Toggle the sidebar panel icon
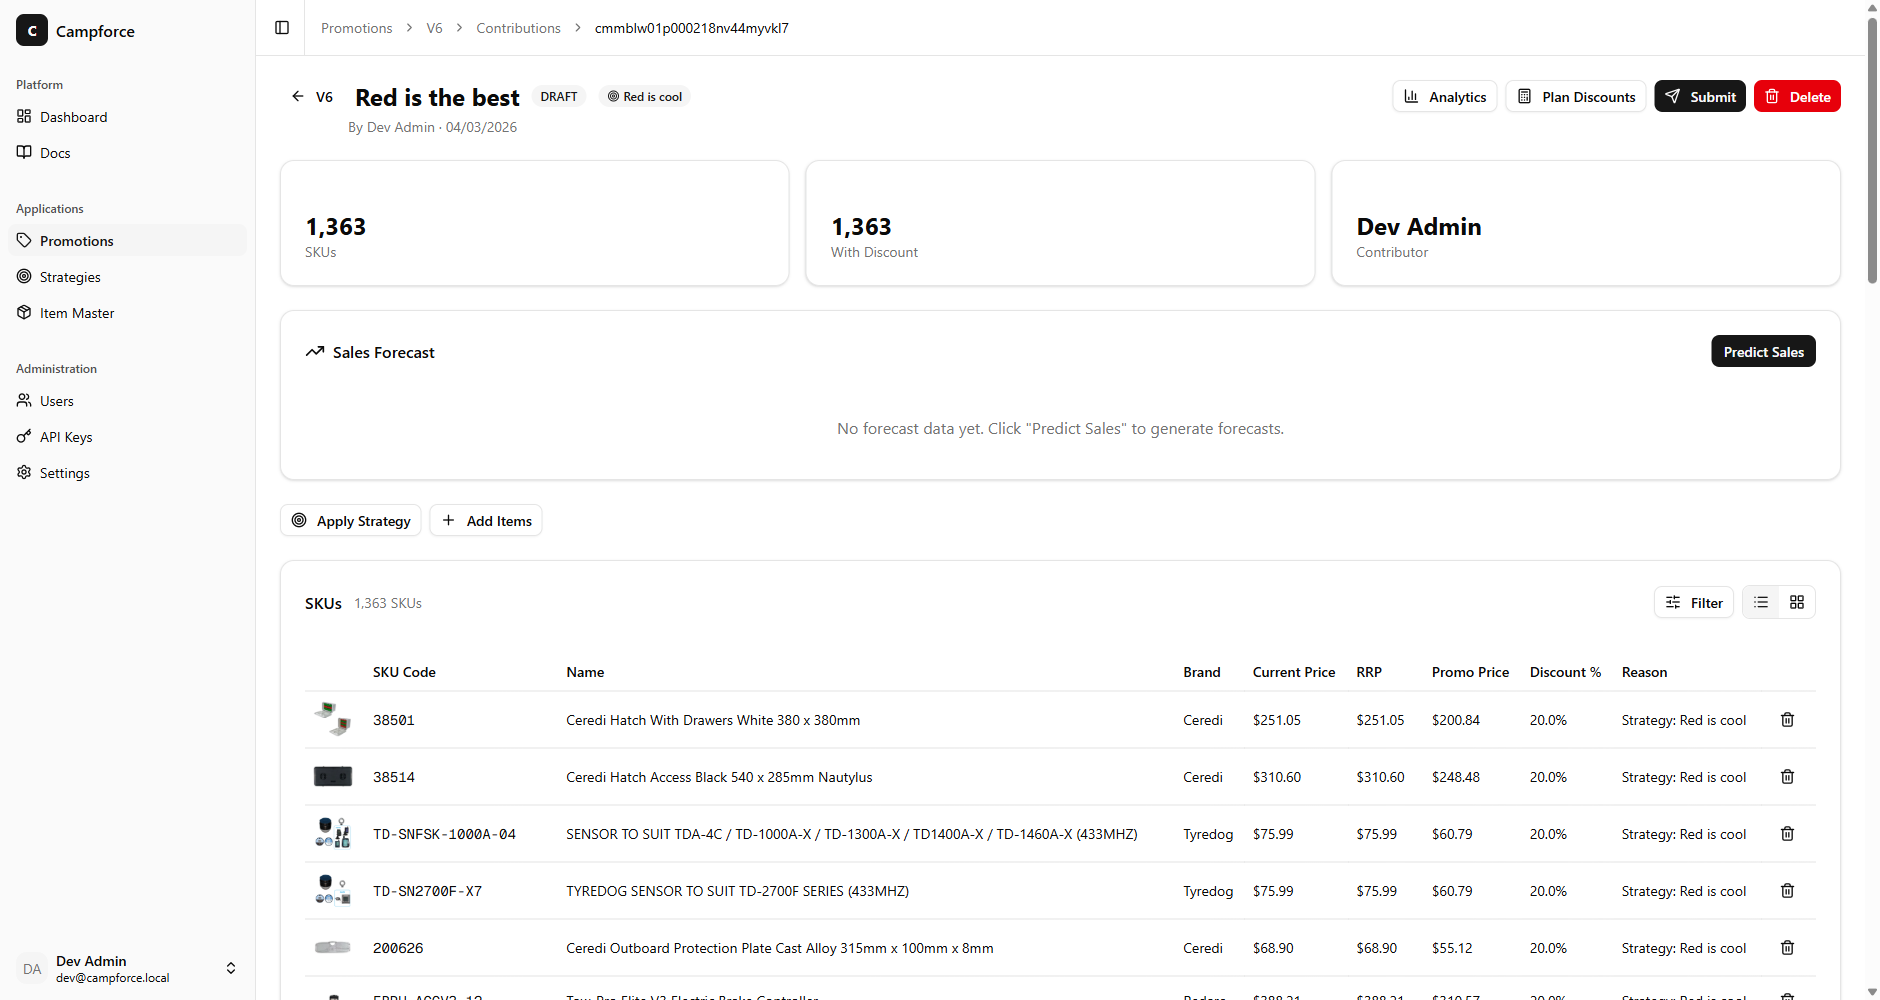The height and width of the screenshot is (1000, 1880). coord(282,28)
